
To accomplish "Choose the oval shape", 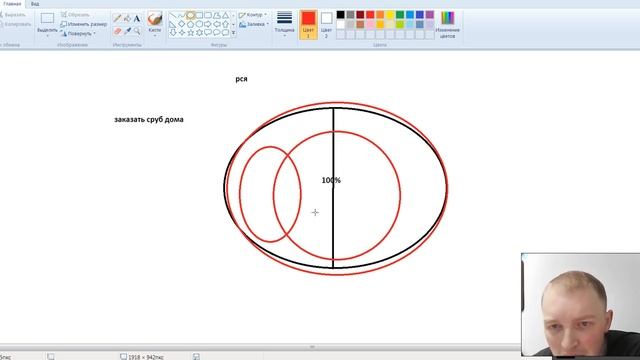I will [x=191, y=16].
